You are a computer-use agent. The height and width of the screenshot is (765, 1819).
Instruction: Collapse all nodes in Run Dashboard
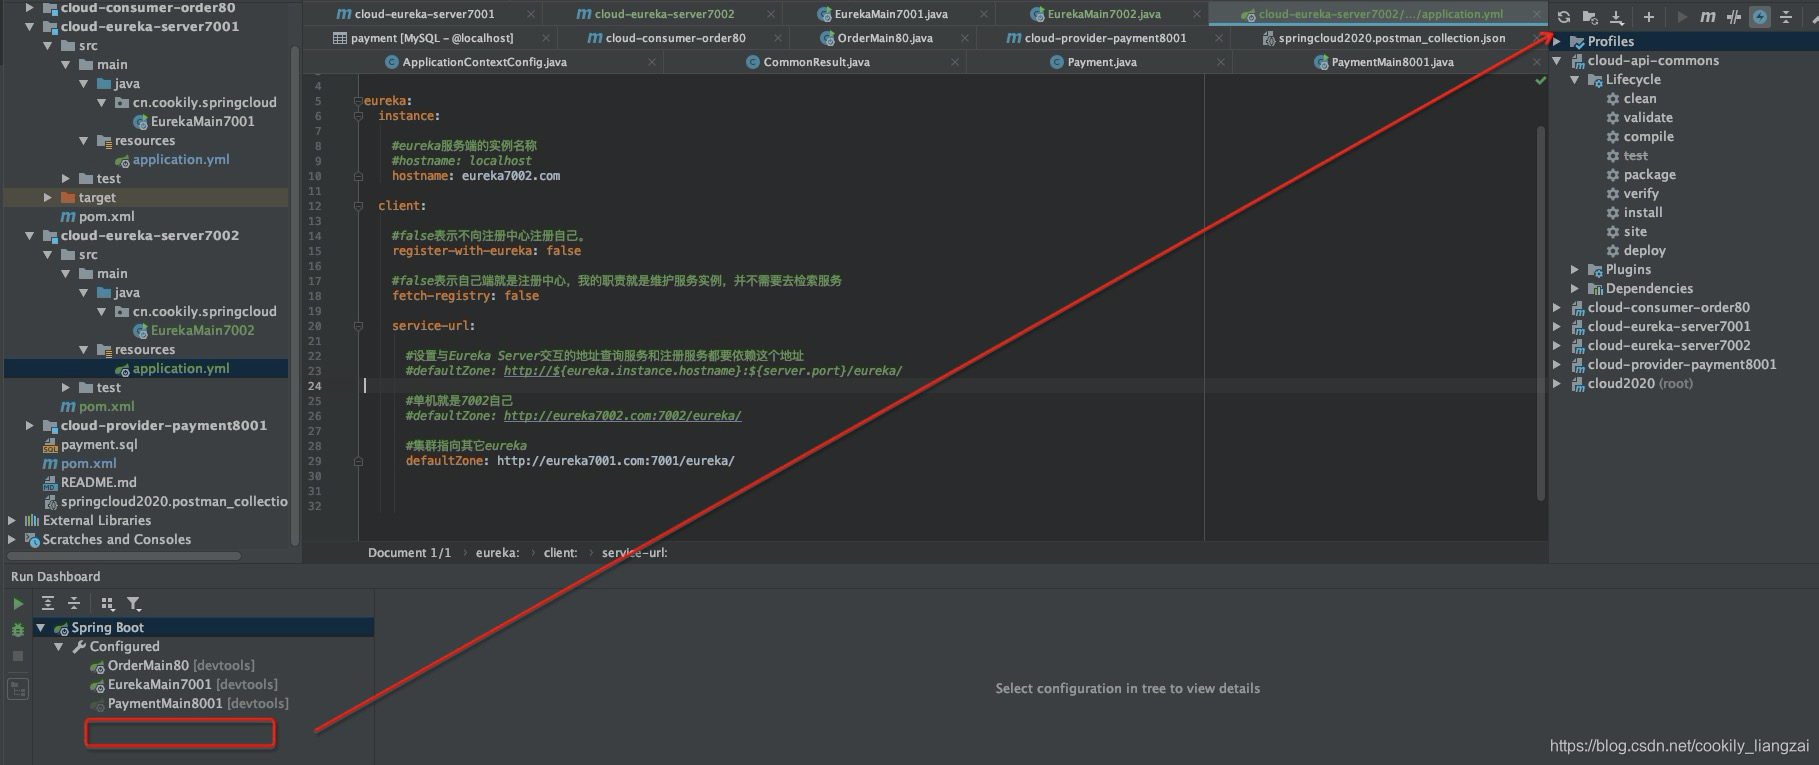pyautogui.click(x=74, y=603)
